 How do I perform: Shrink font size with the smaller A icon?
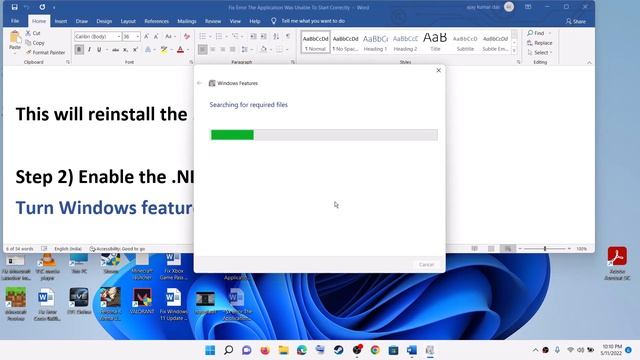(156, 36)
